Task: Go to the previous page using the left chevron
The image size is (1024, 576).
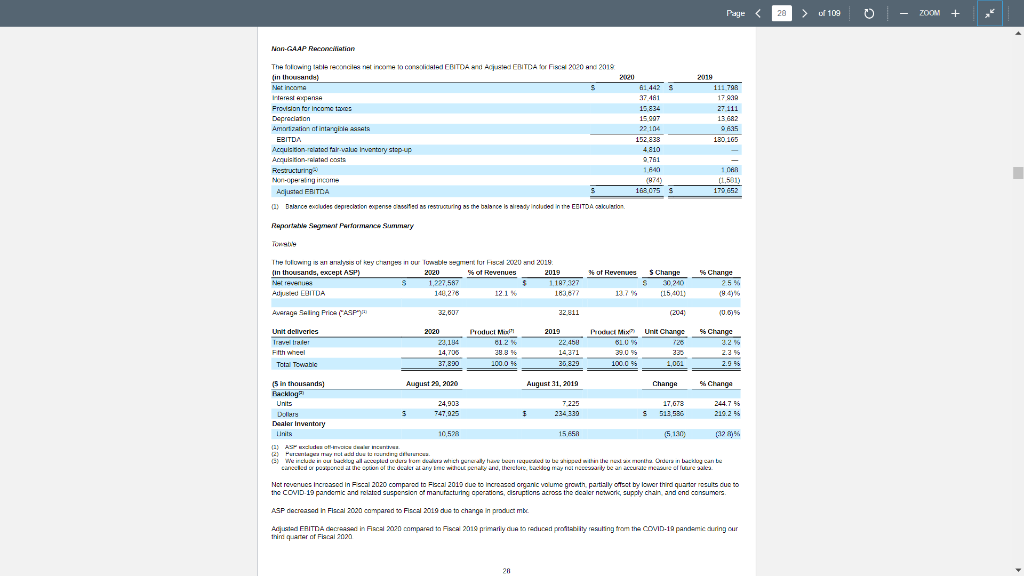Action: coord(757,13)
